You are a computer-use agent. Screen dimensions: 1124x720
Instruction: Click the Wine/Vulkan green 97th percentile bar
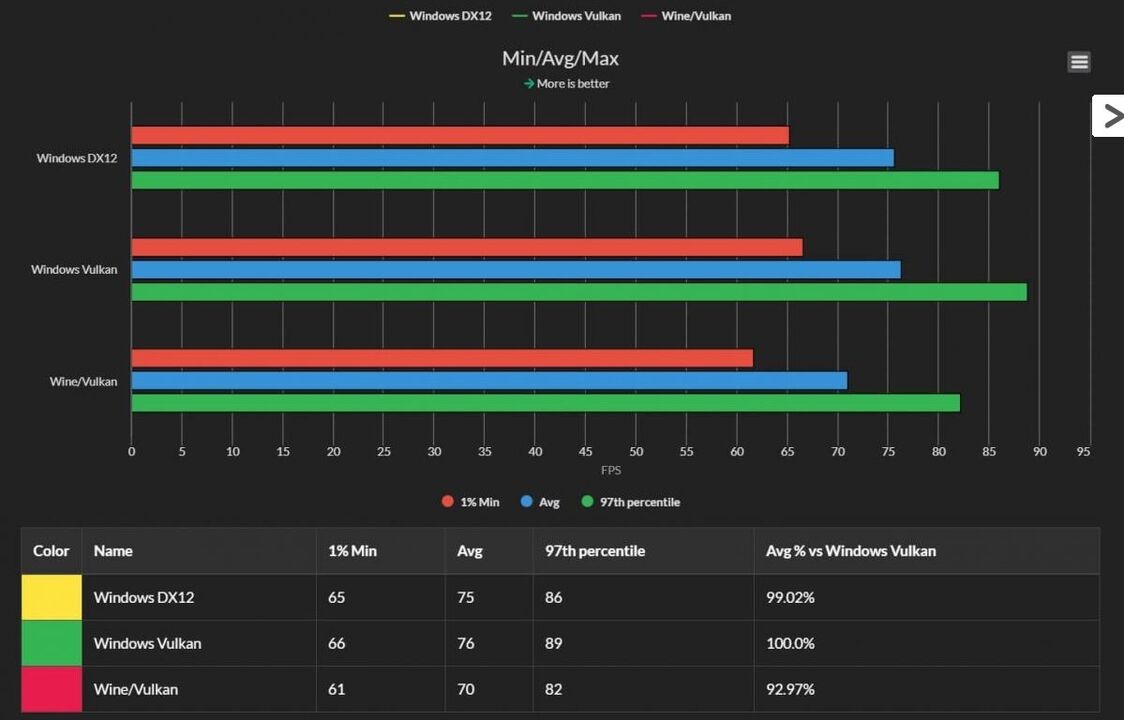coord(546,403)
